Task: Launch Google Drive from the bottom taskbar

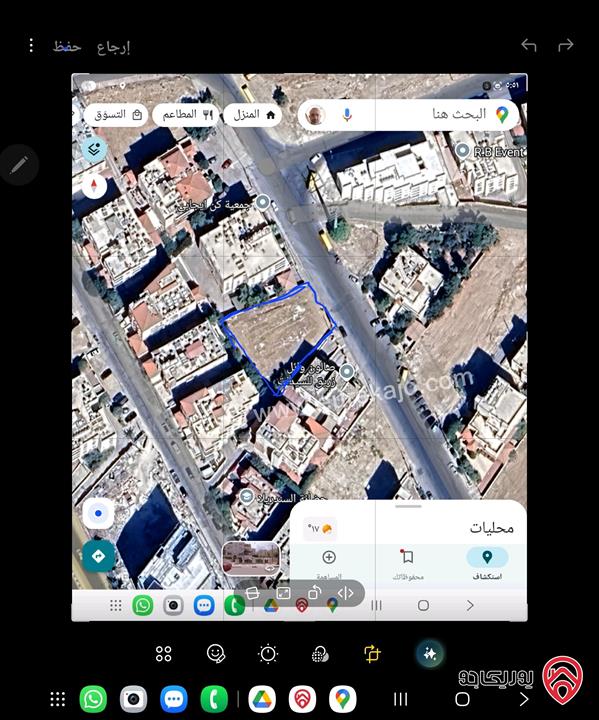Action: [262, 699]
